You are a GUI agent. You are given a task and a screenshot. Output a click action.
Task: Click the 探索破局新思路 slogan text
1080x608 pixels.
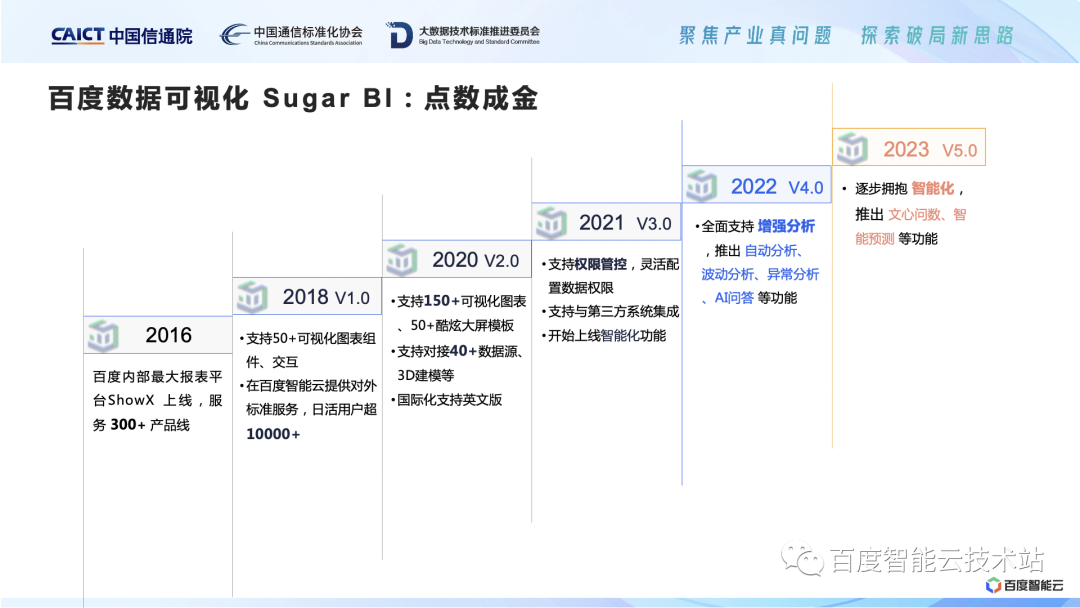[935, 31]
